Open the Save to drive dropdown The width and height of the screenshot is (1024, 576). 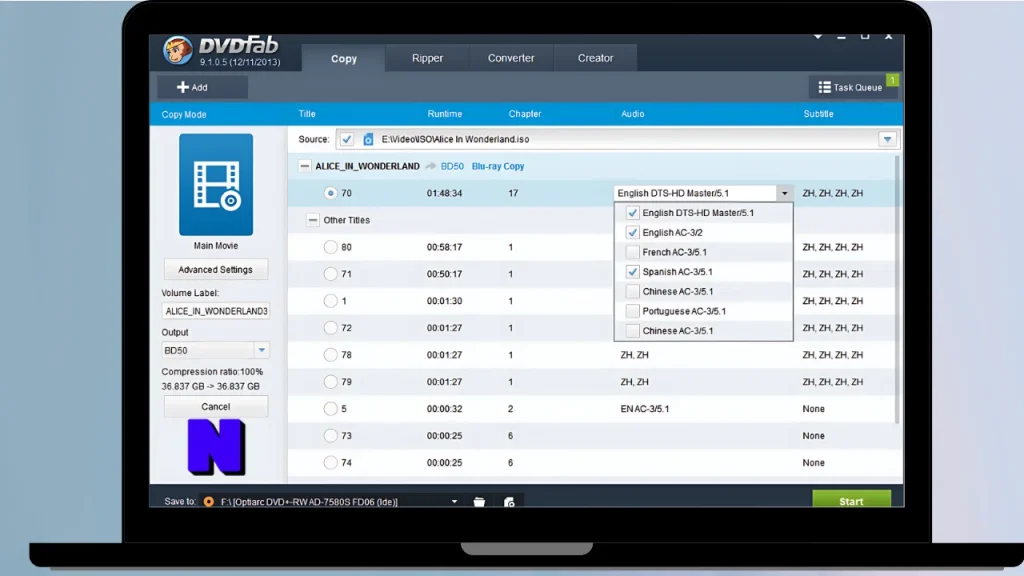(455, 502)
